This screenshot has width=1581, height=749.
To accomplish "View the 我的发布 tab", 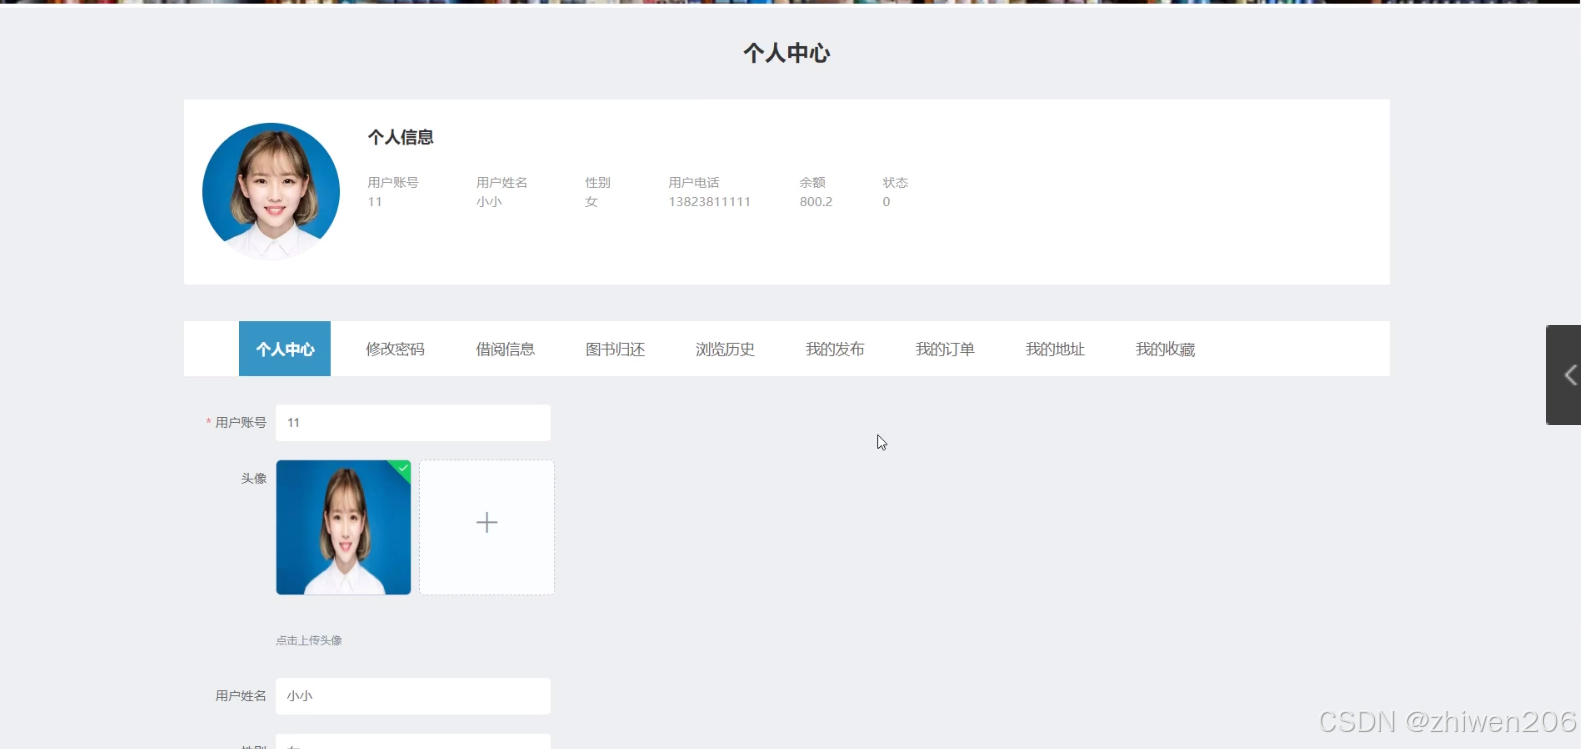I will 835,349.
